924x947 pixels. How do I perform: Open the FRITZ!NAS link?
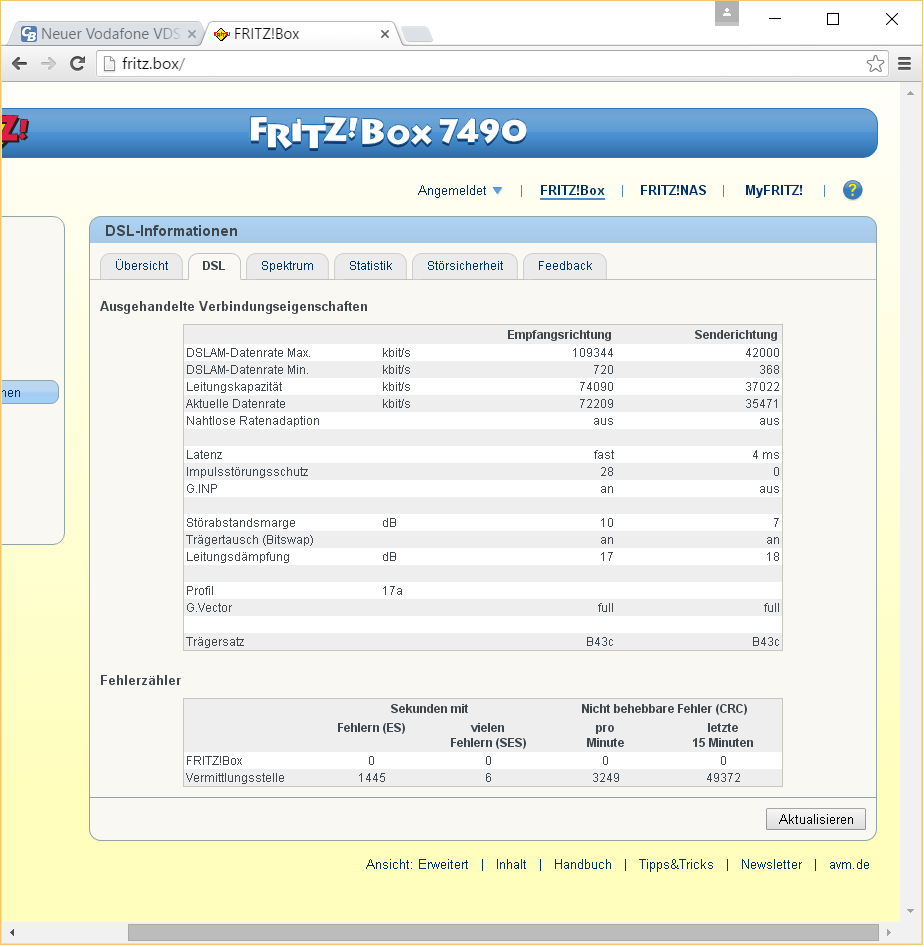point(673,191)
